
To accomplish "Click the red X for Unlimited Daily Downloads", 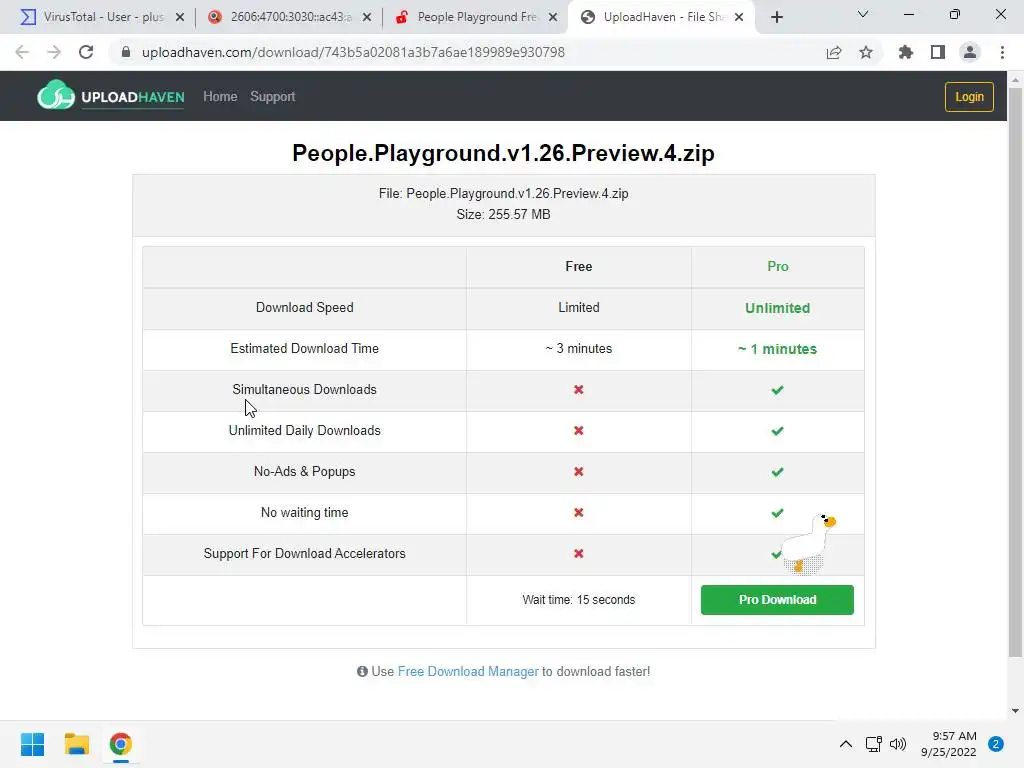I will 579,430.
